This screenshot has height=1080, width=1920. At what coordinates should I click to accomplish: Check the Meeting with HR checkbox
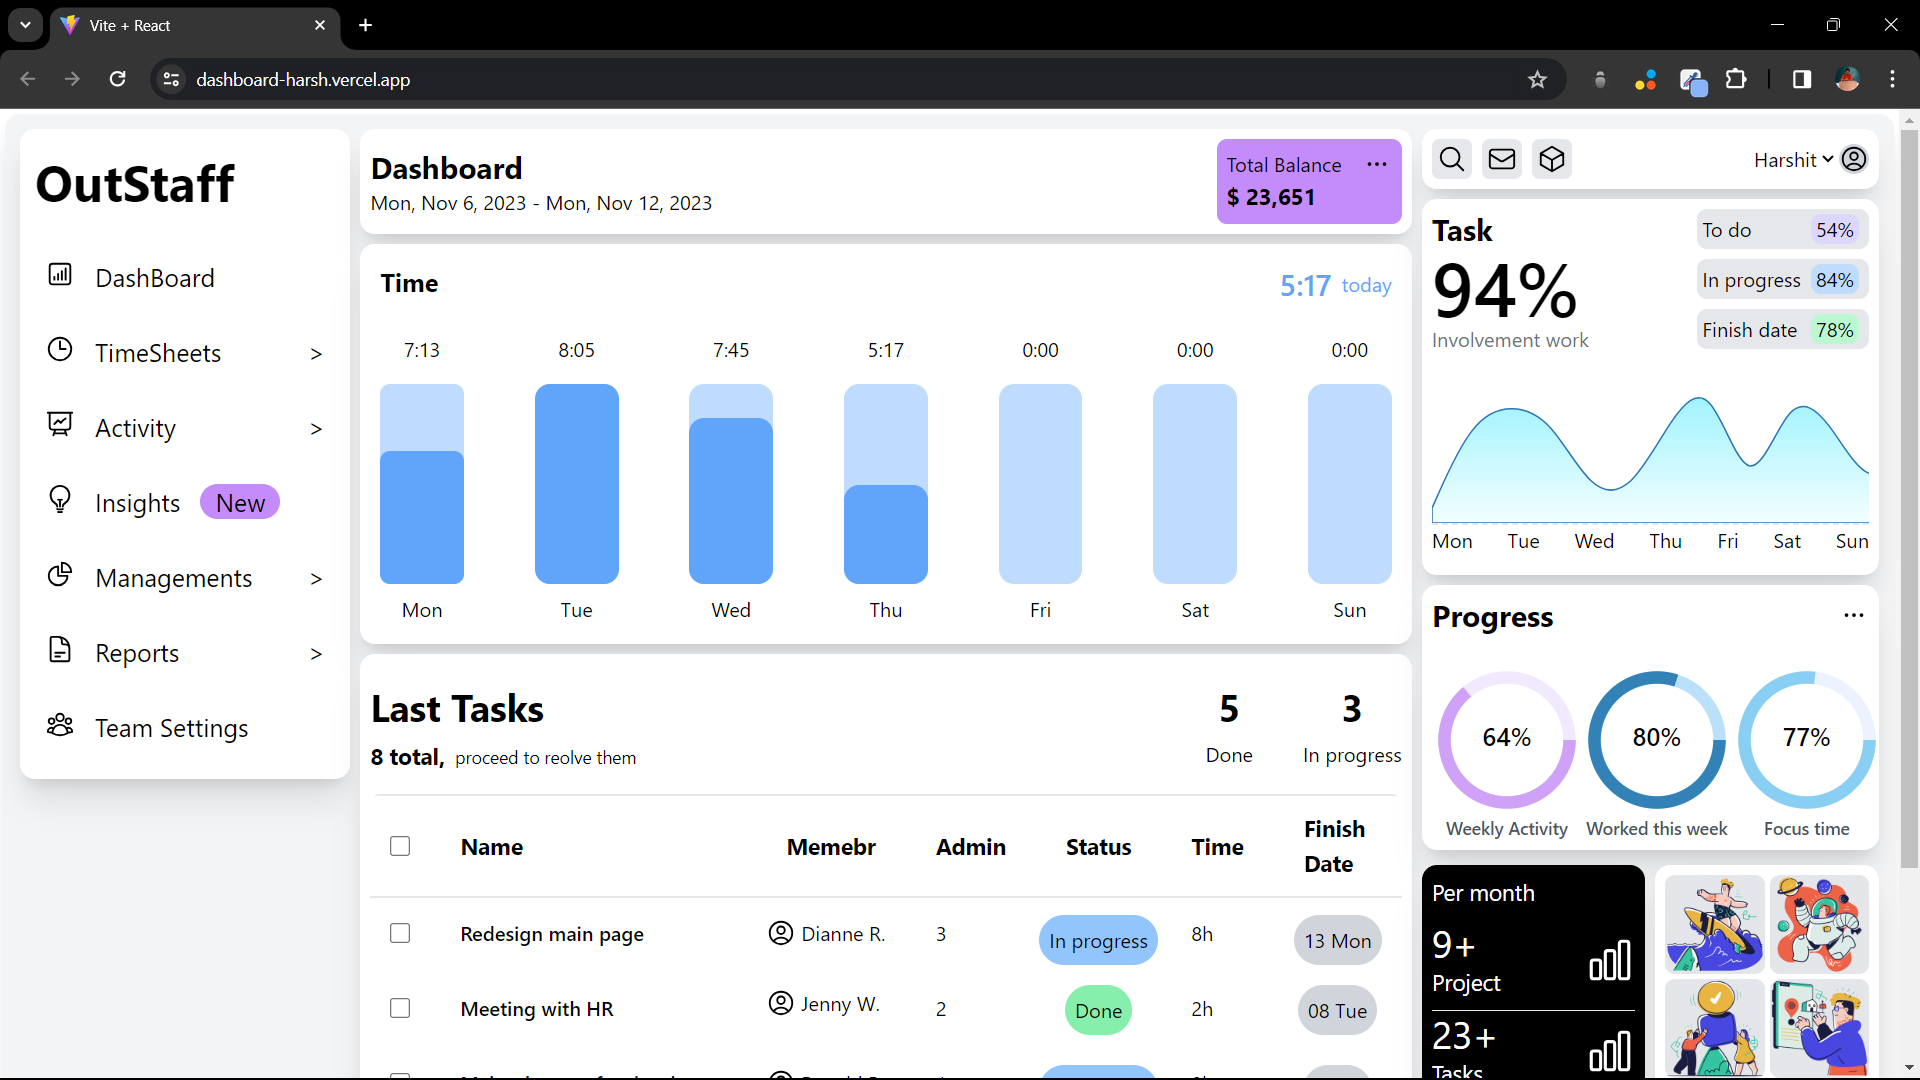coord(400,1008)
